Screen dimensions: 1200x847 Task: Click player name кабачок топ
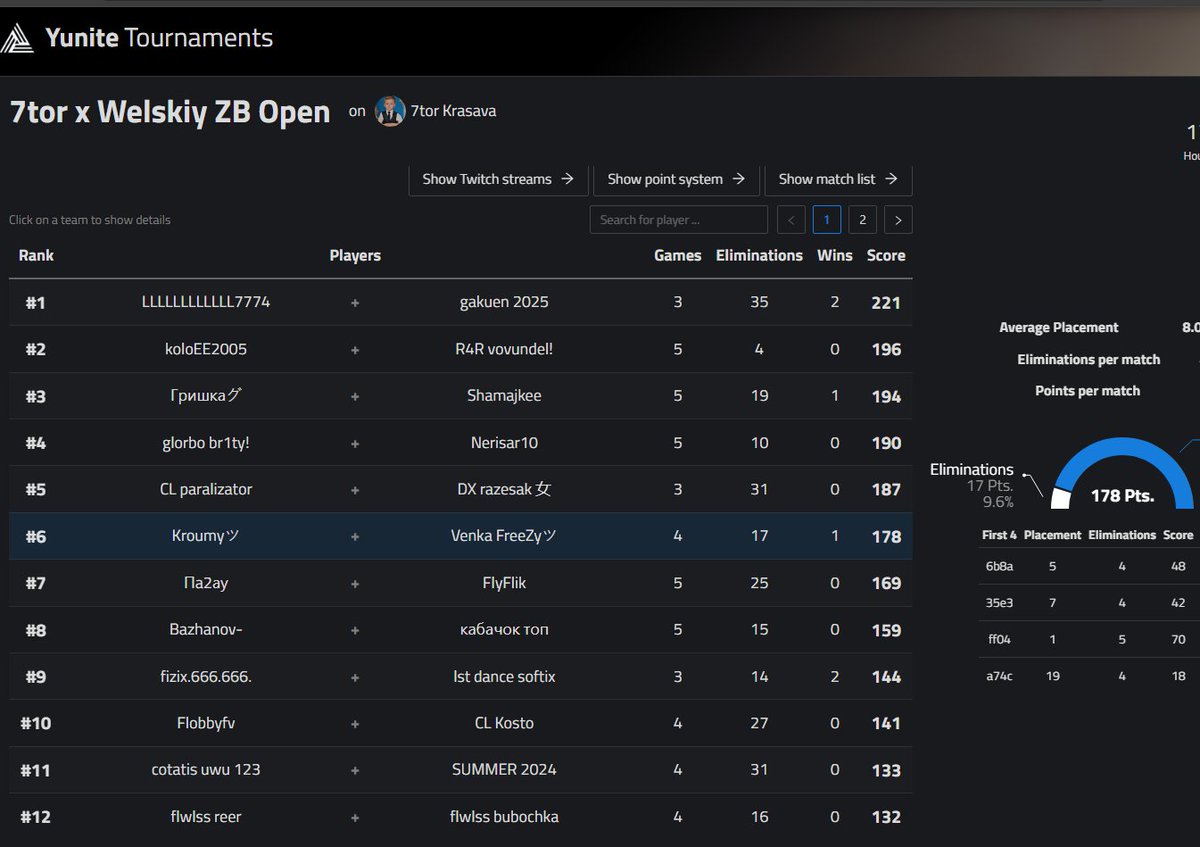point(504,630)
